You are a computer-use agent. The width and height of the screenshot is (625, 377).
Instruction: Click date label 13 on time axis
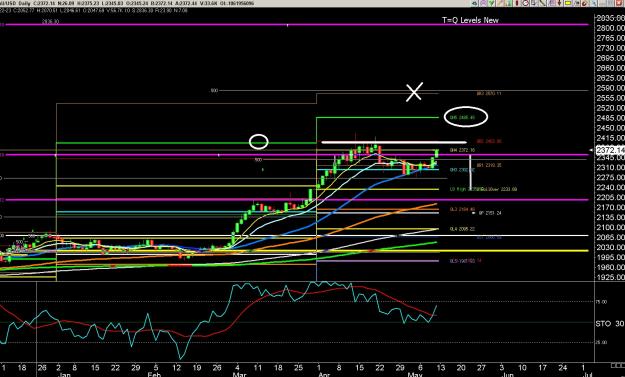click(x=440, y=367)
